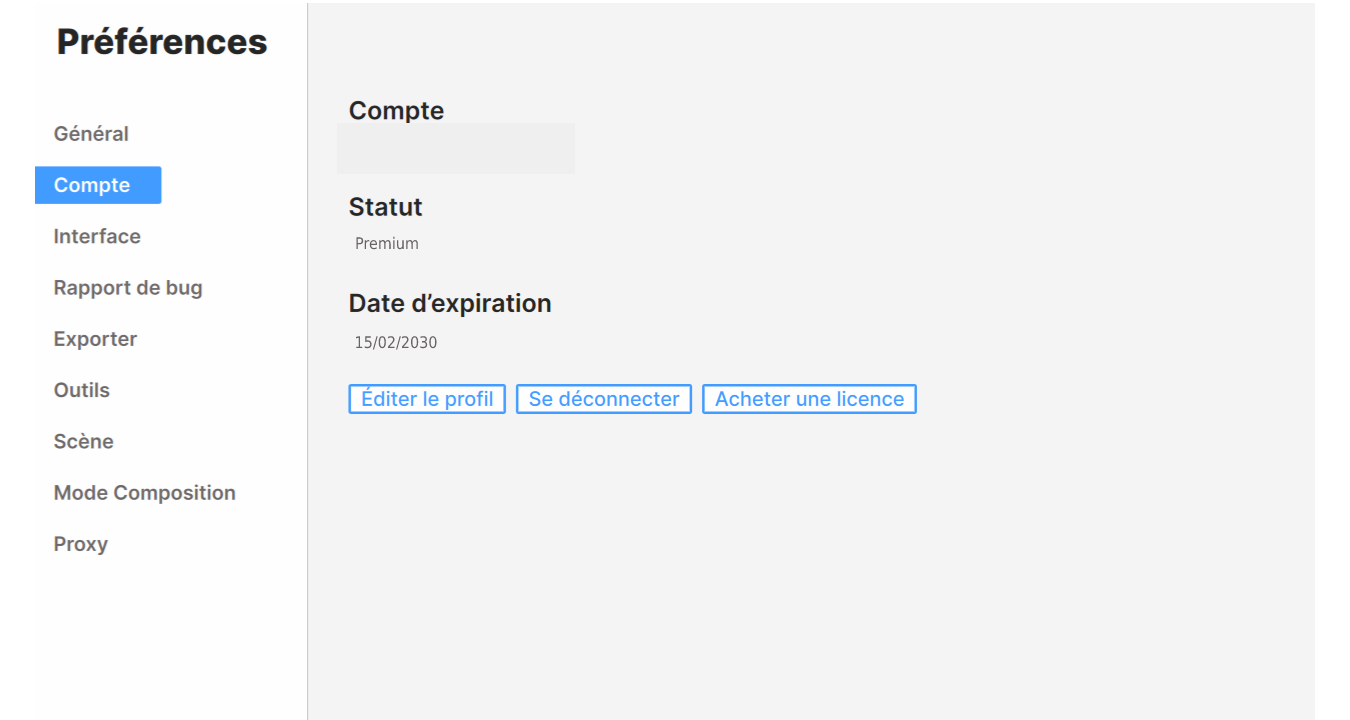Click the 15/02/2030 expiration date value
This screenshot has height=720, width=1350.
(396, 343)
